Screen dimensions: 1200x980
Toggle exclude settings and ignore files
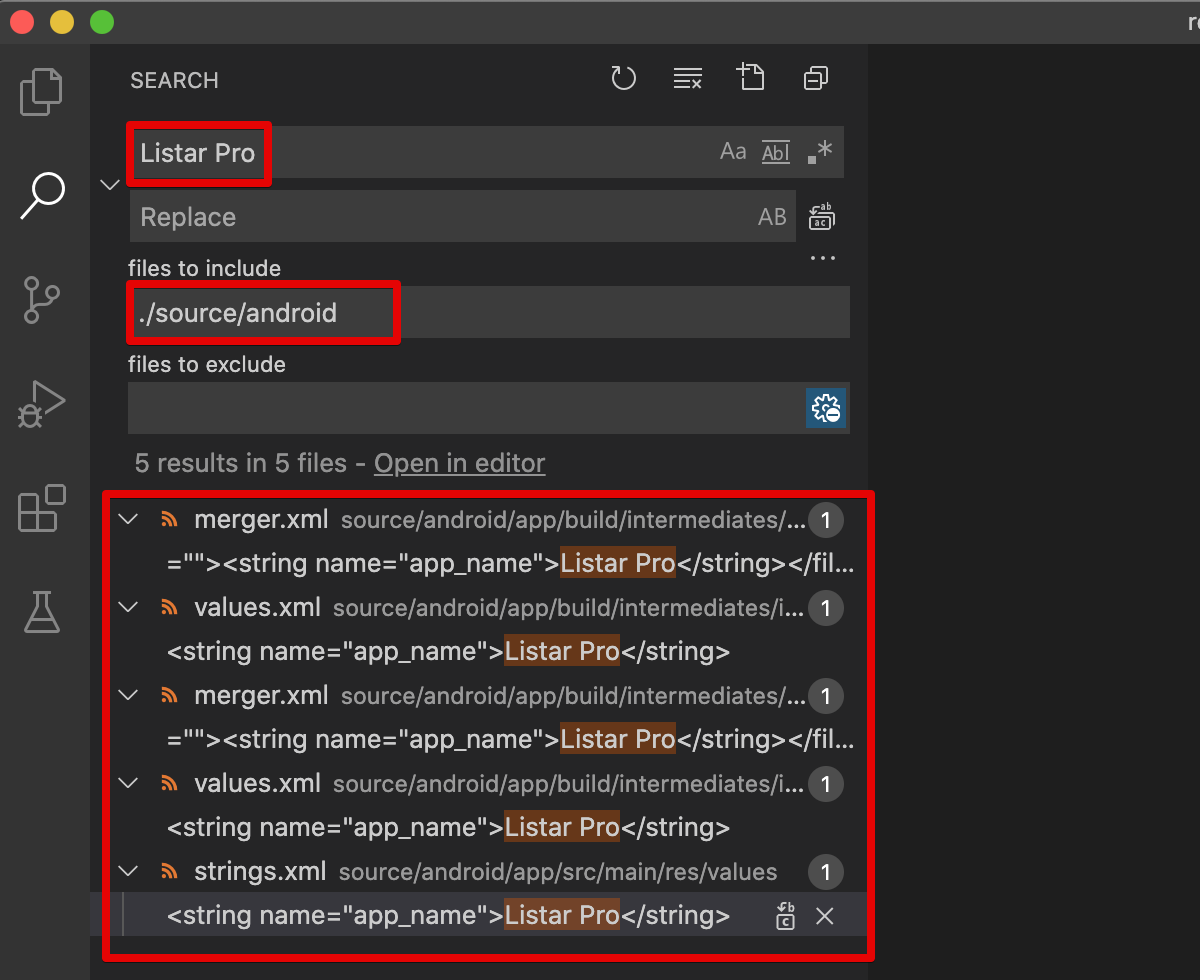(826, 408)
